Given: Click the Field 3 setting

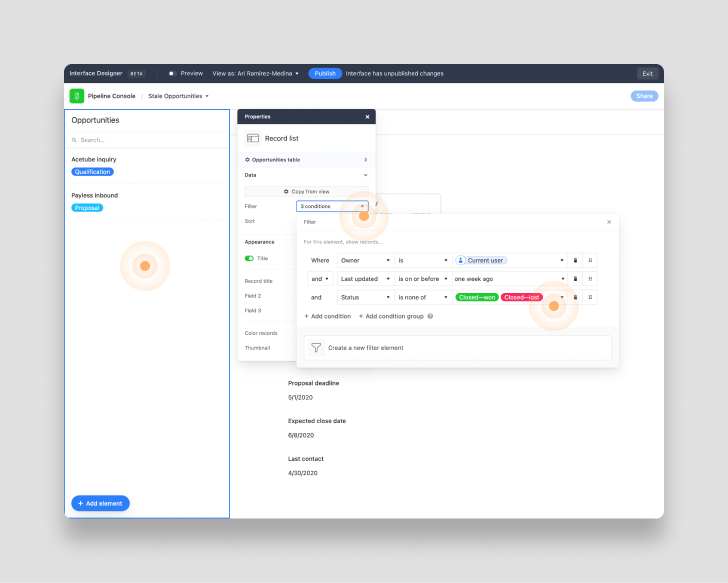Looking at the screenshot, I should (253, 311).
